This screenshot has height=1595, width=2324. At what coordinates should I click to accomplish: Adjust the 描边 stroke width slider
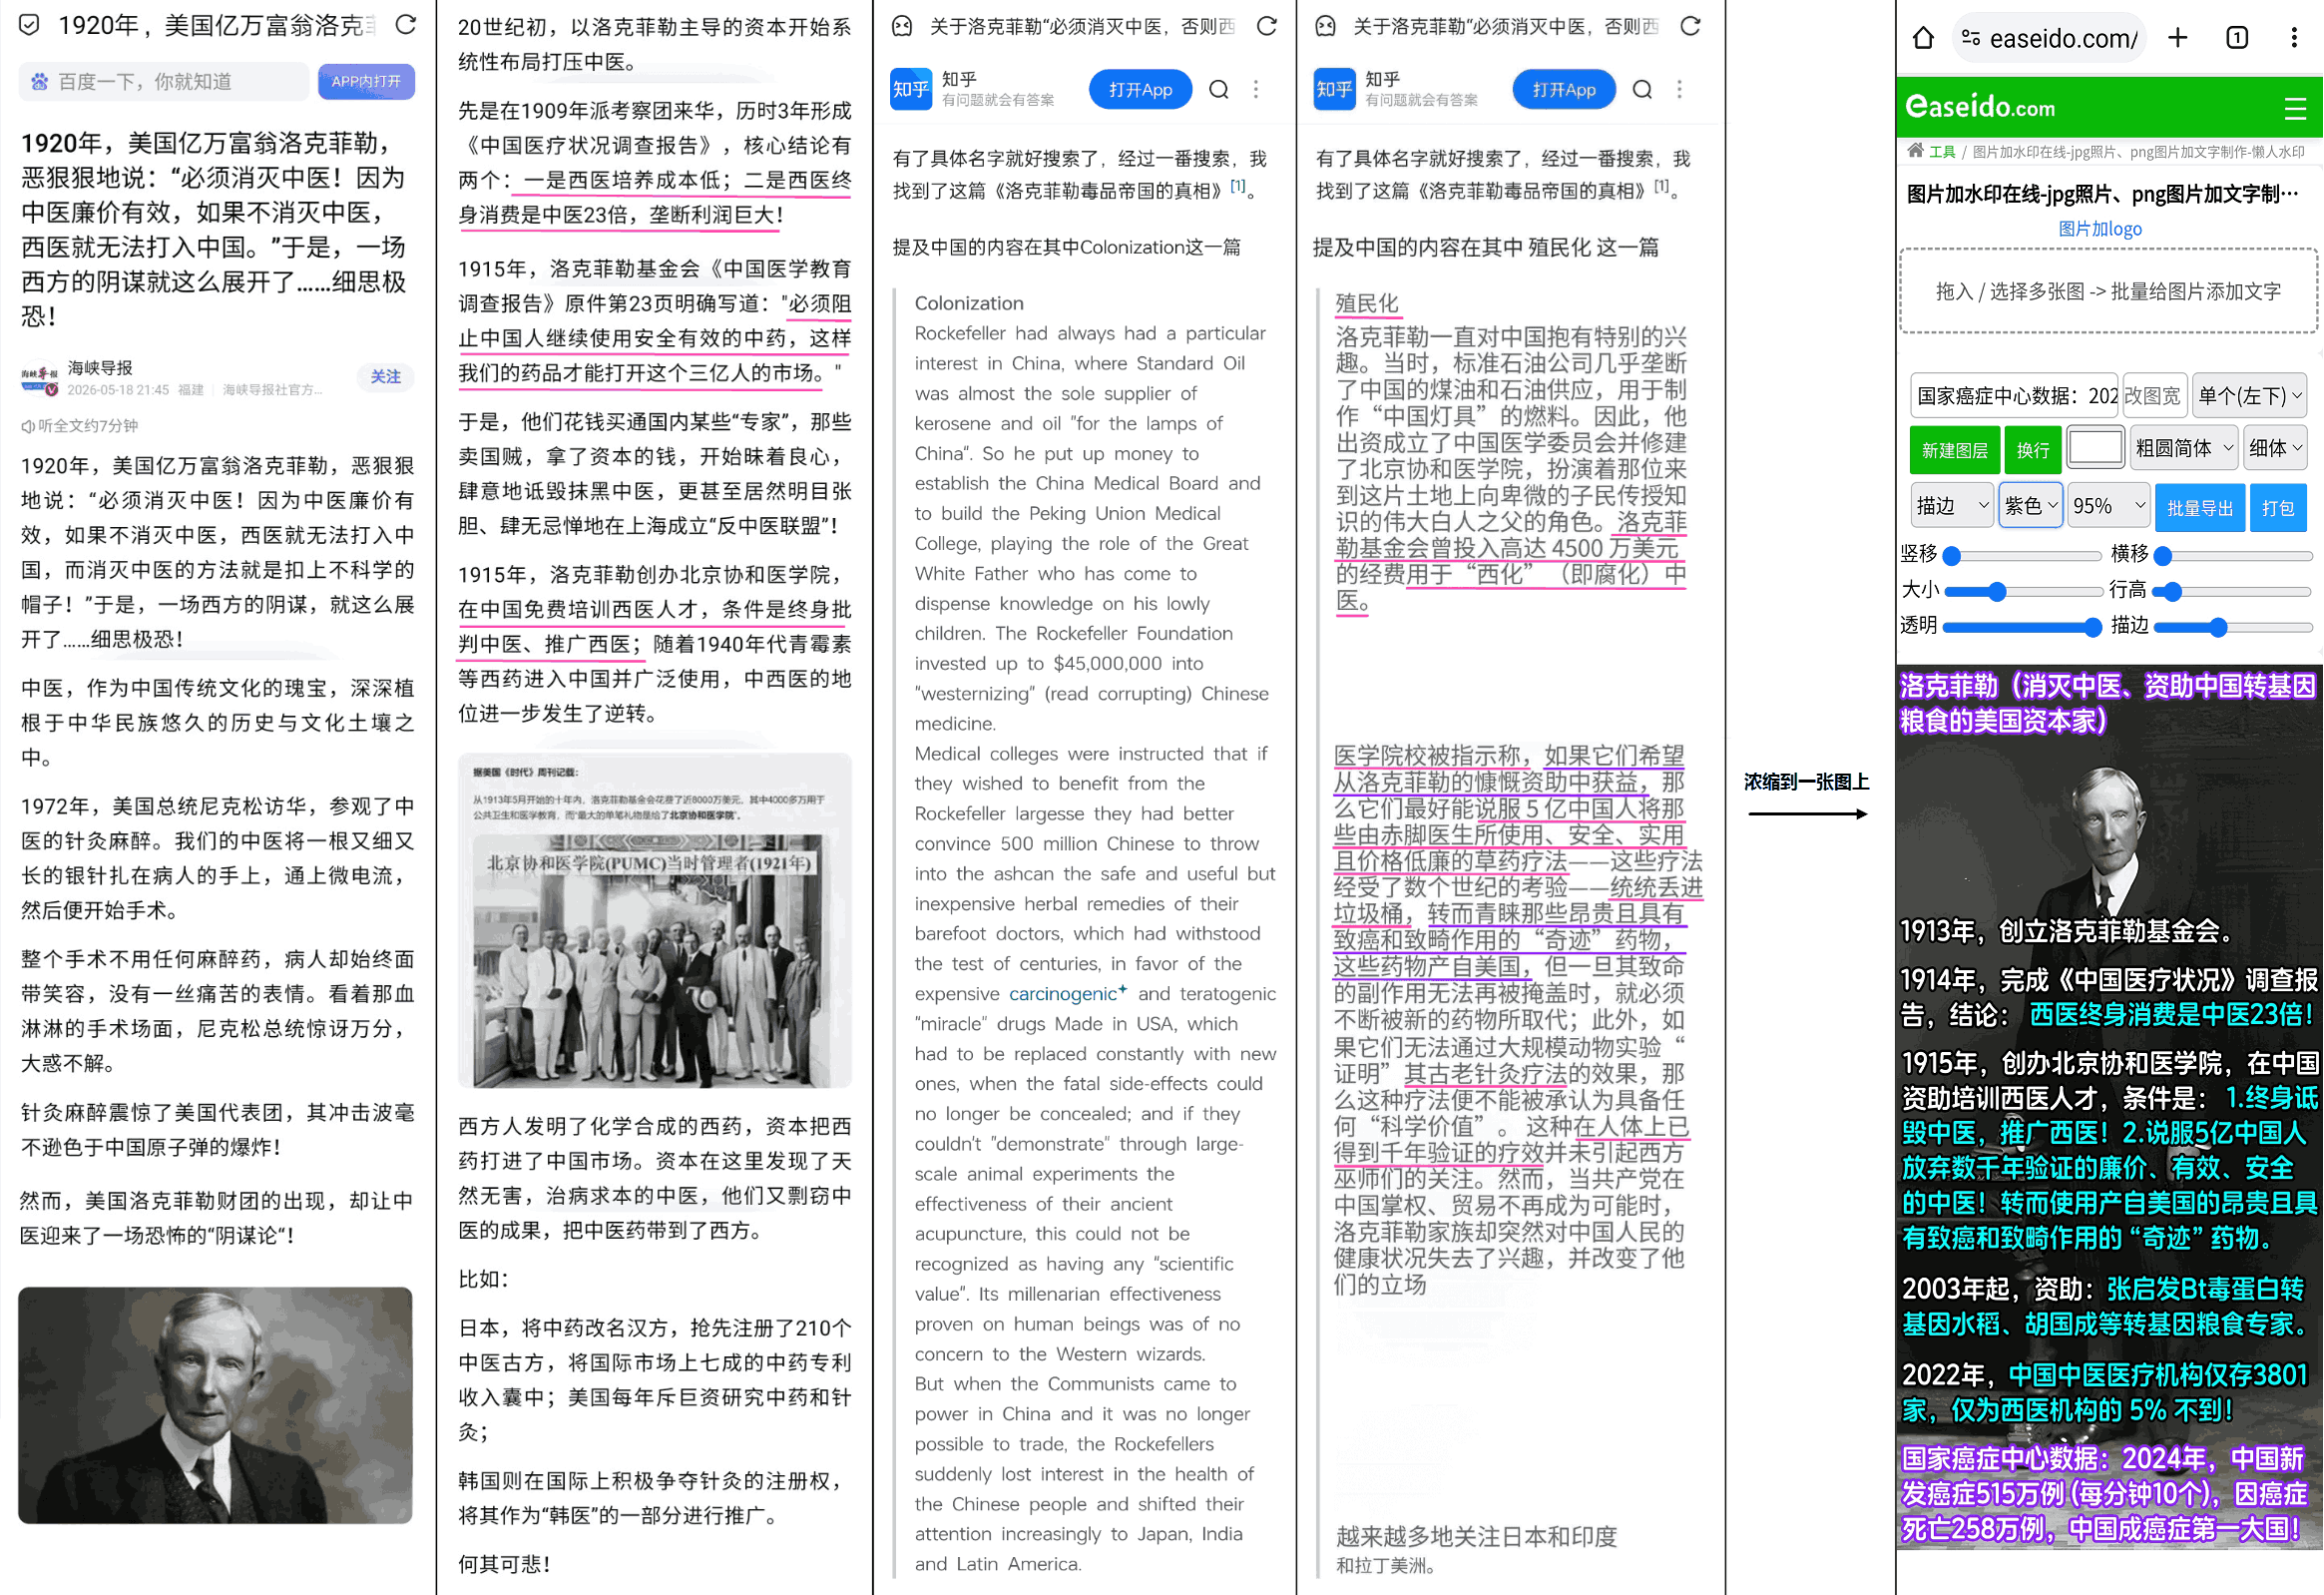click(2234, 627)
